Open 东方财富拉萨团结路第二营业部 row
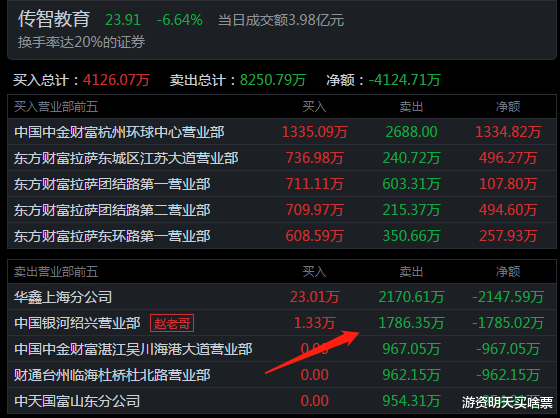Viewport: 560px width, 418px height. click(x=282, y=210)
